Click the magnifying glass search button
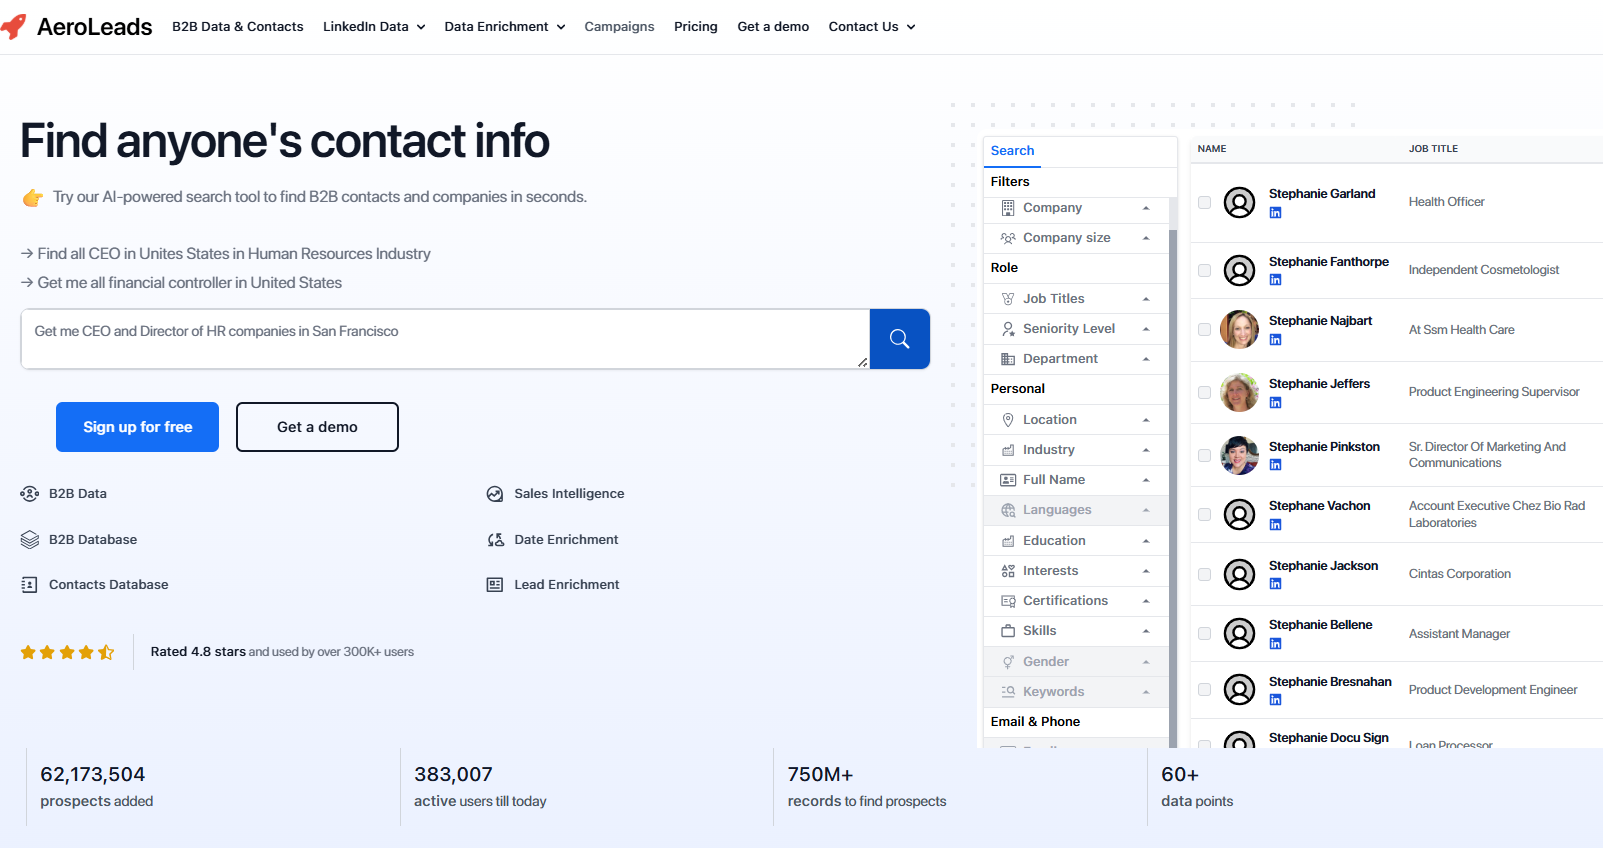Viewport: 1603px width, 848px height. 899,339
